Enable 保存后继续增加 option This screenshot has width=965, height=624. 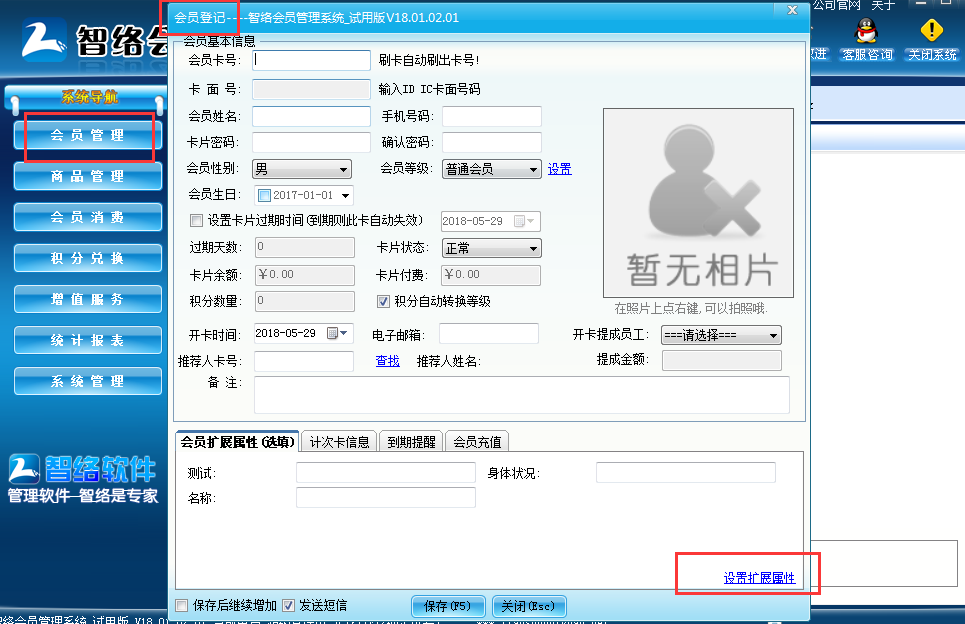181,605
